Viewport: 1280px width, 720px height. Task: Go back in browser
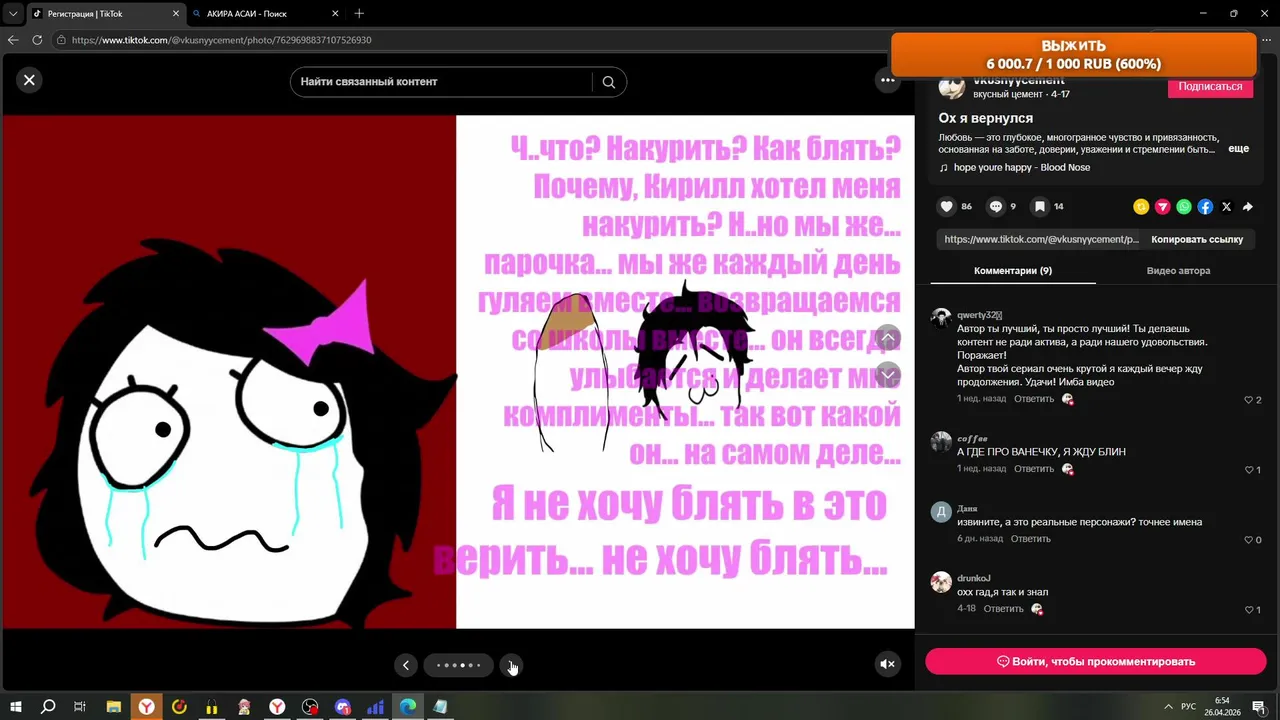tap(13, 40)
